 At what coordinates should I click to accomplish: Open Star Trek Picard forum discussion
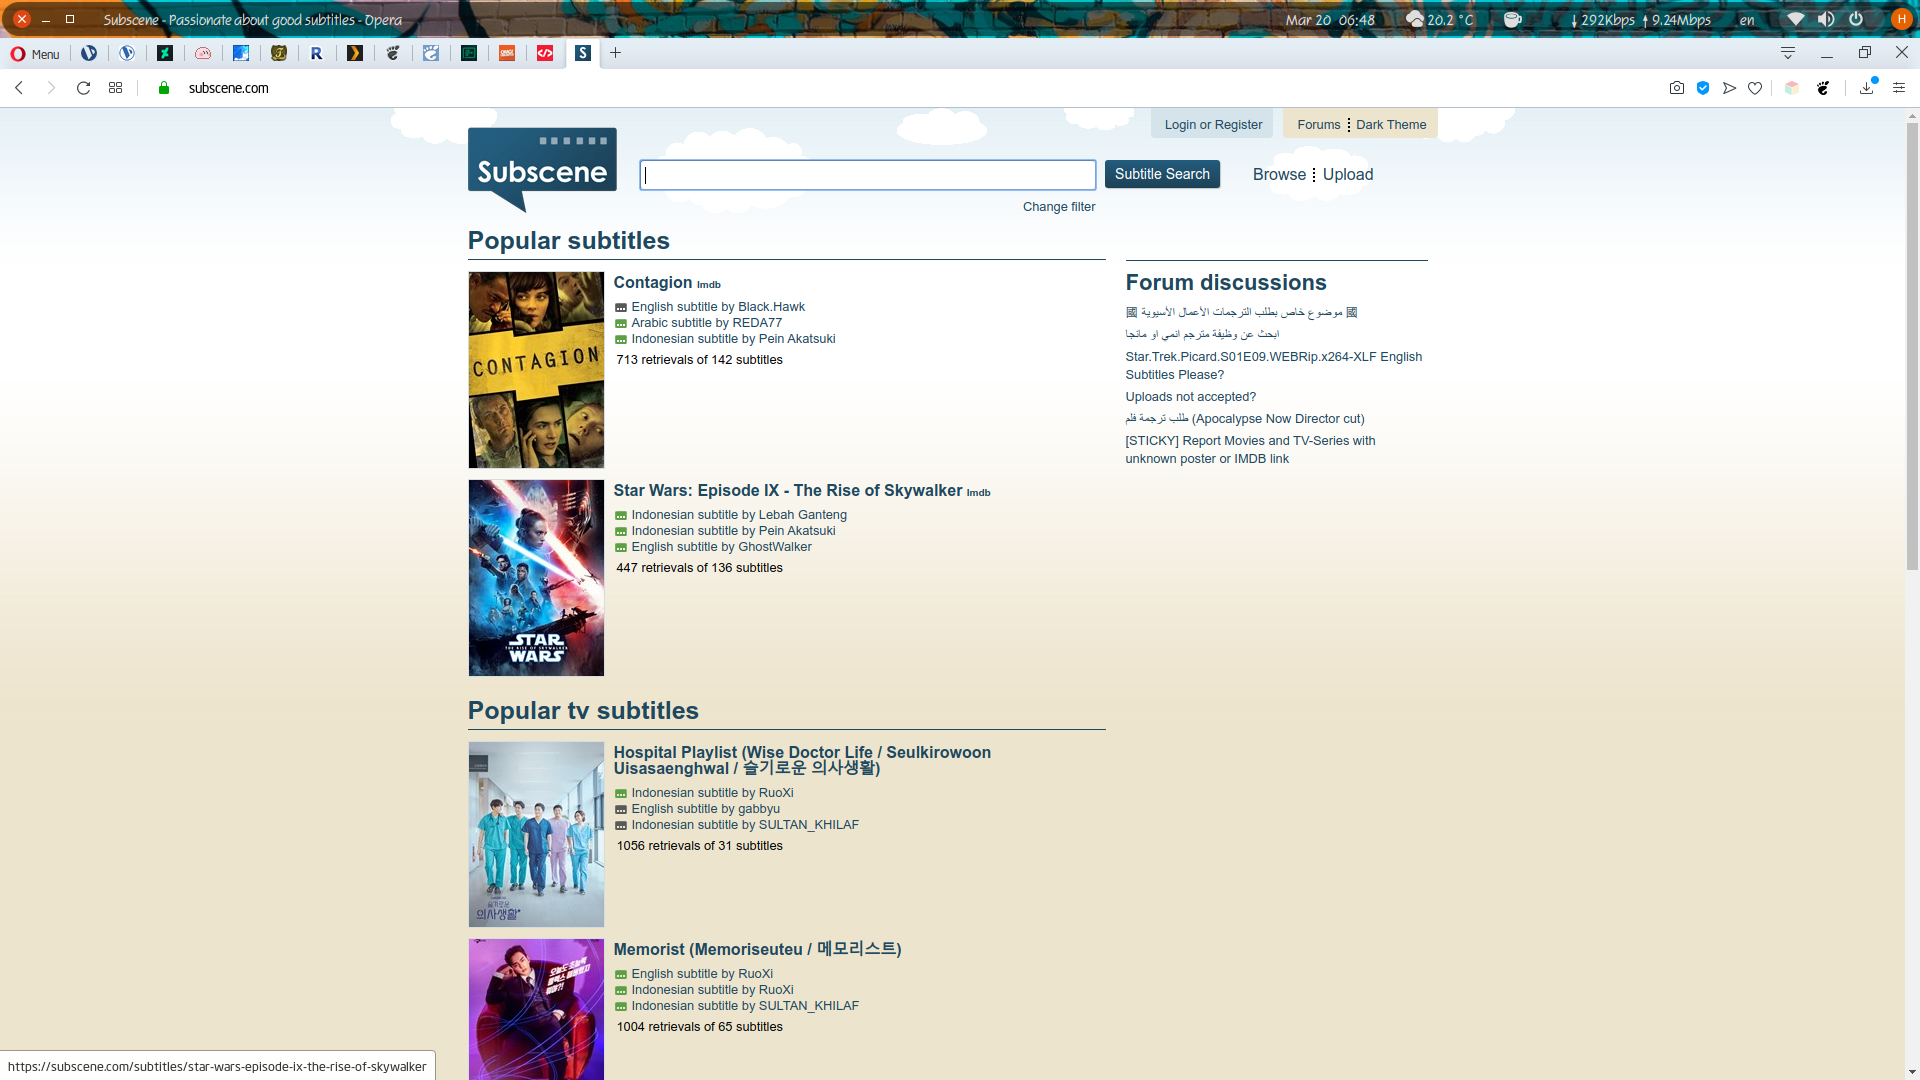(1273, 366)
